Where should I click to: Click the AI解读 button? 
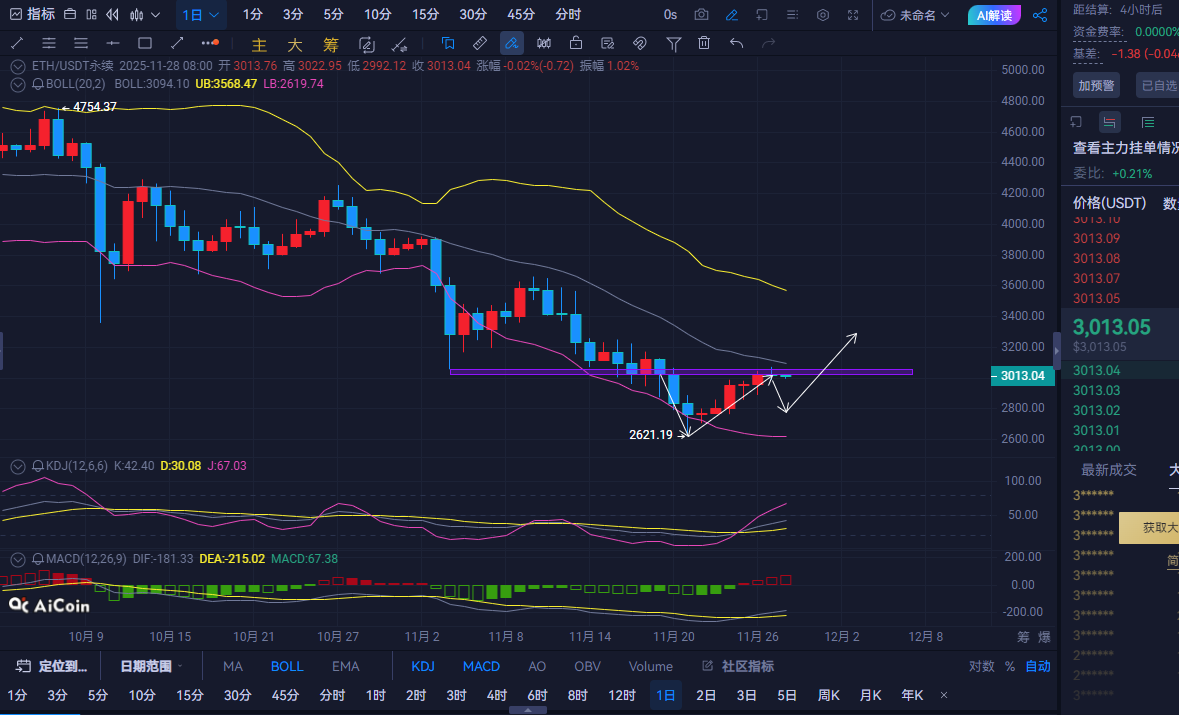pyautogui.click(x=994, y=15)
